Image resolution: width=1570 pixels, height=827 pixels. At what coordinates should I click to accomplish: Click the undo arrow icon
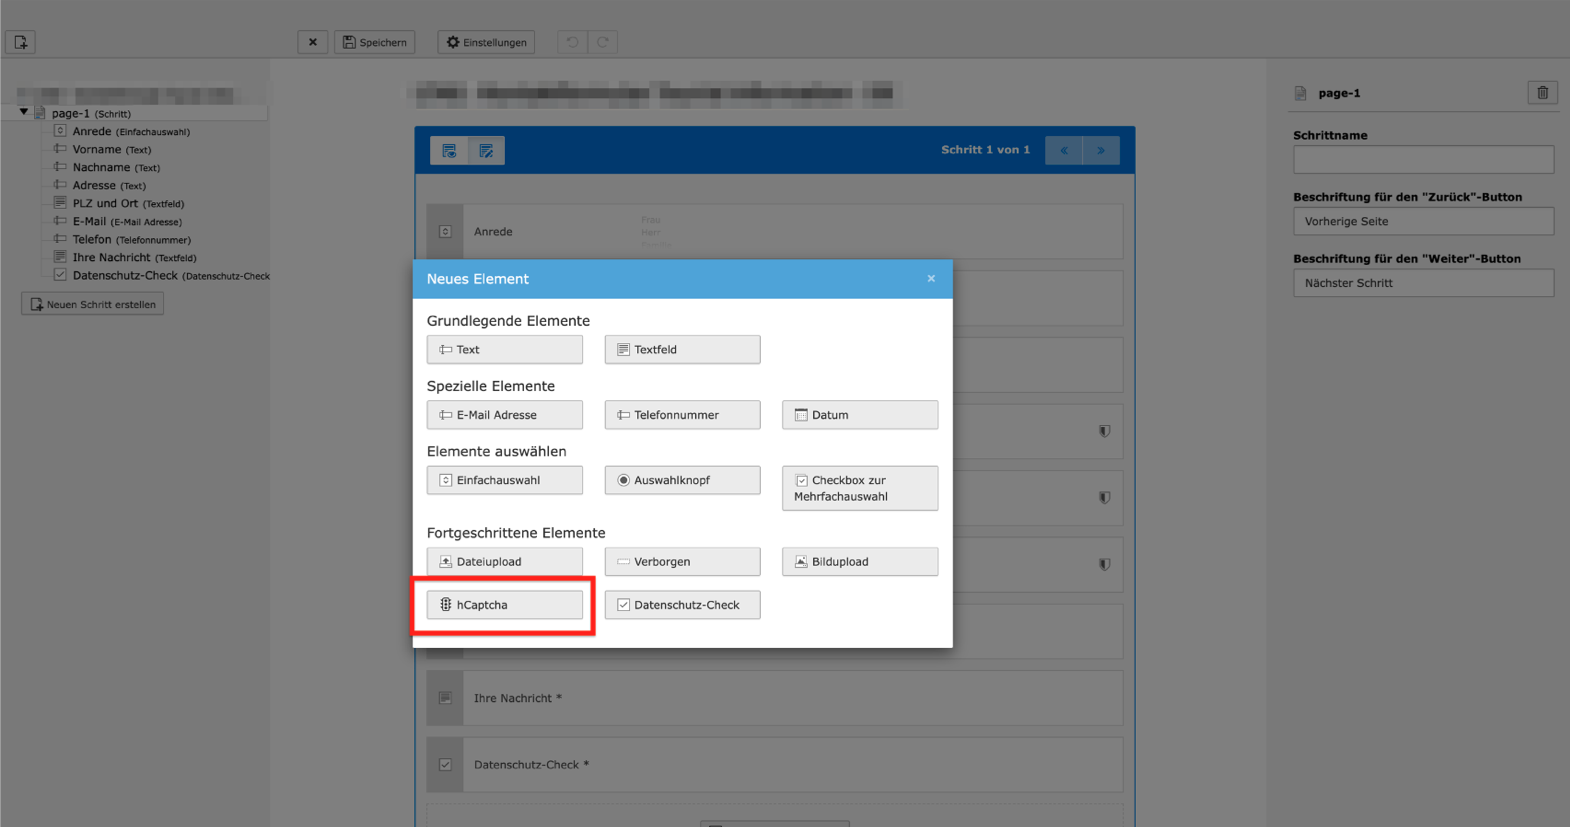[572, 42]
